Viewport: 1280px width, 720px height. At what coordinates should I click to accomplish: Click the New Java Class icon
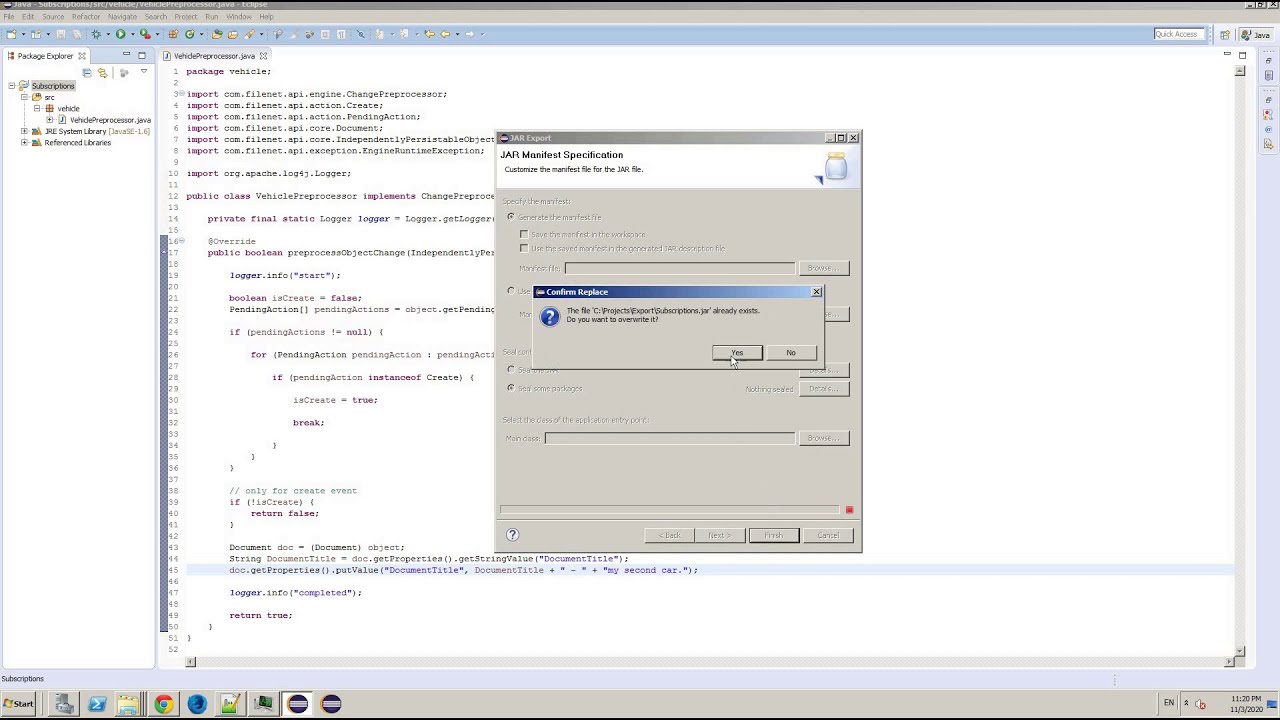point(189,34)
